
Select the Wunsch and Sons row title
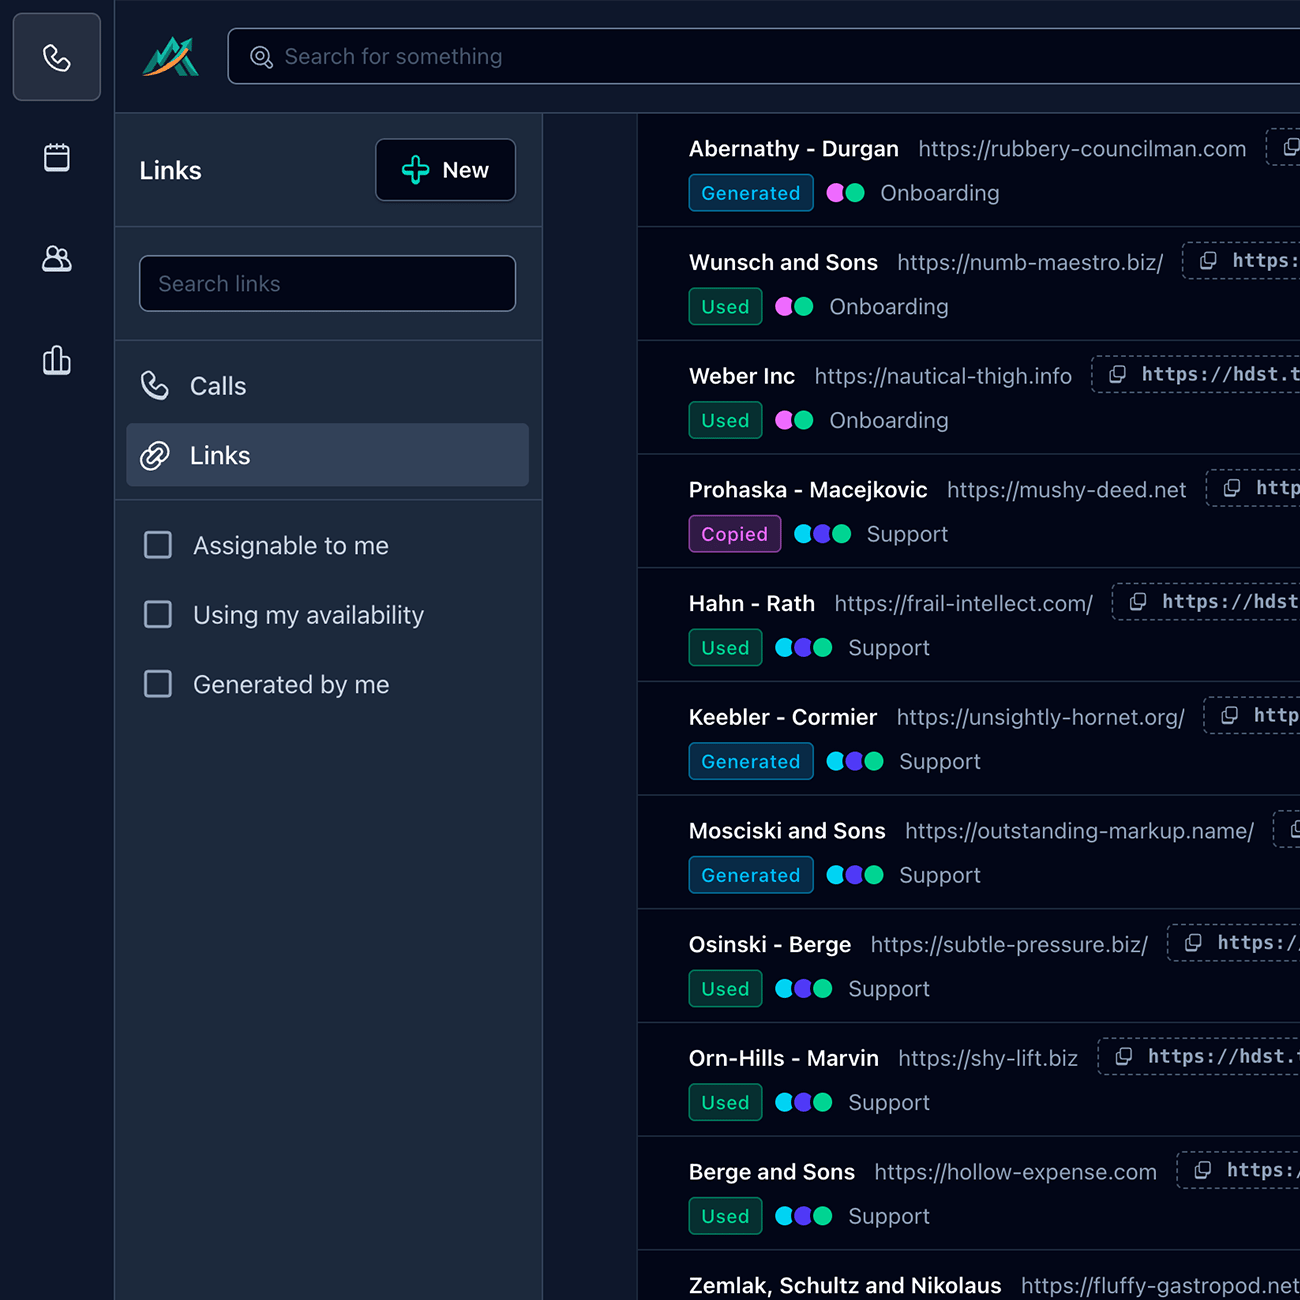pos(783,263)
